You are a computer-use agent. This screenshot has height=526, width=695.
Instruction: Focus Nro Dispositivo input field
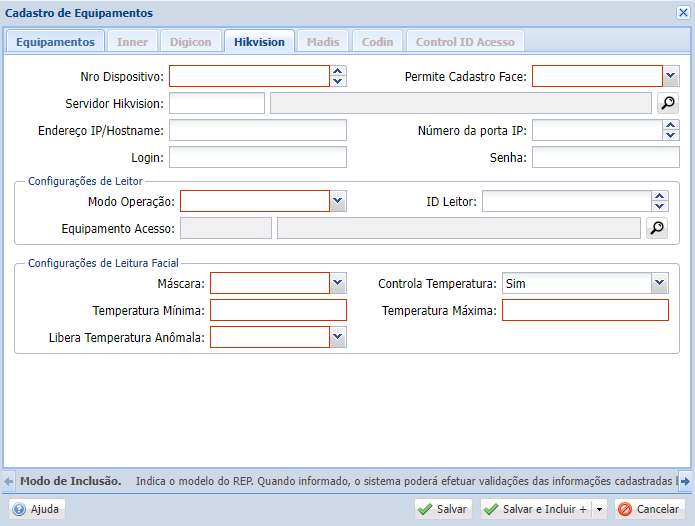pos(250,76)
